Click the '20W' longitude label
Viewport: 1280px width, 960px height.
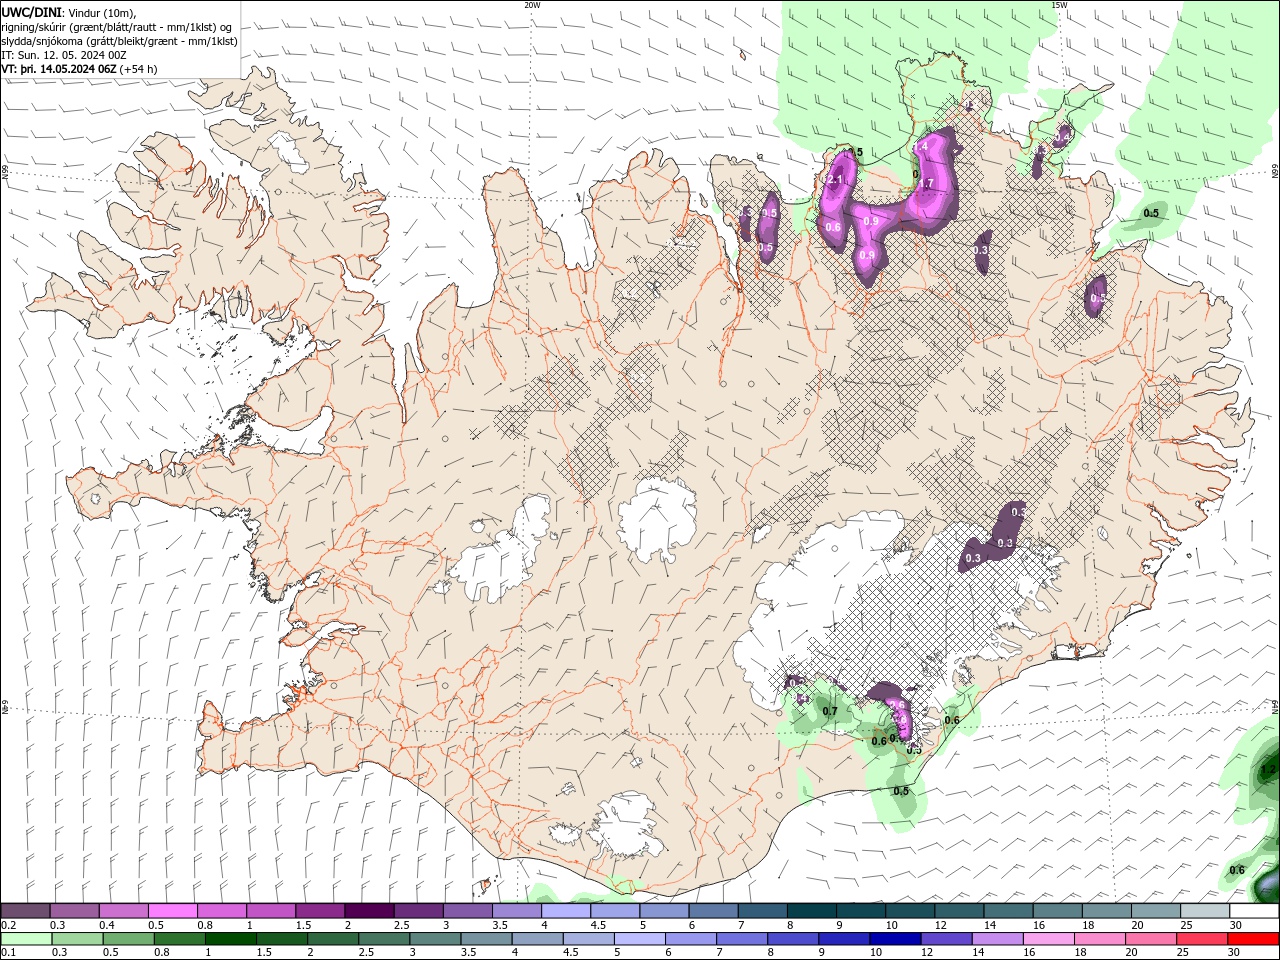pyautogui.click(x=532, y=5)
